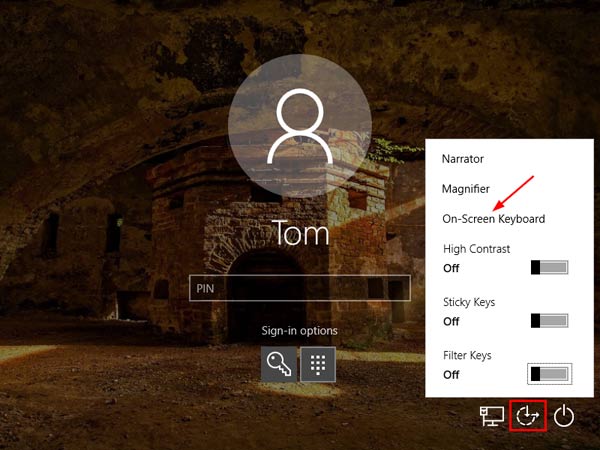
Task: Click the Sign-in options text
Action: click(x=300, y=331)
